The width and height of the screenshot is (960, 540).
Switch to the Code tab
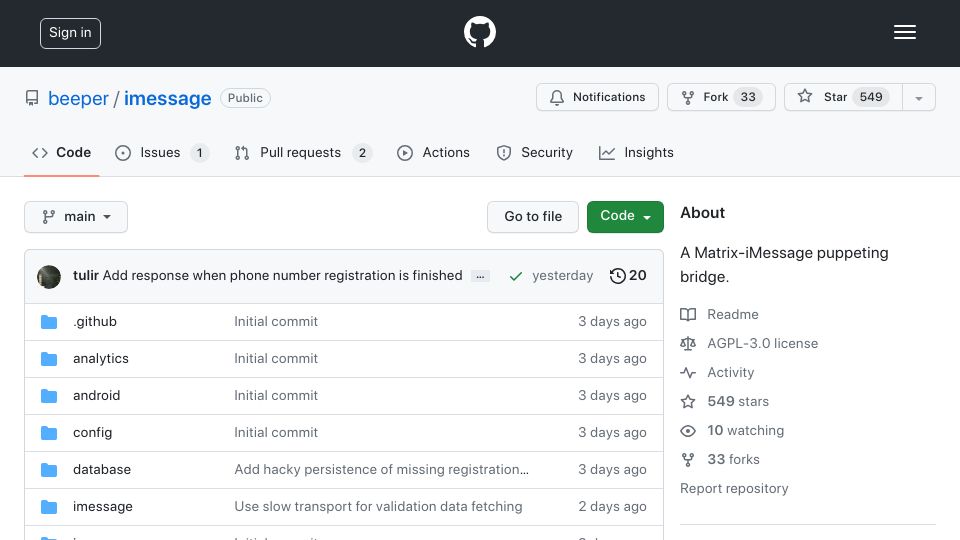tap(61, 152)
